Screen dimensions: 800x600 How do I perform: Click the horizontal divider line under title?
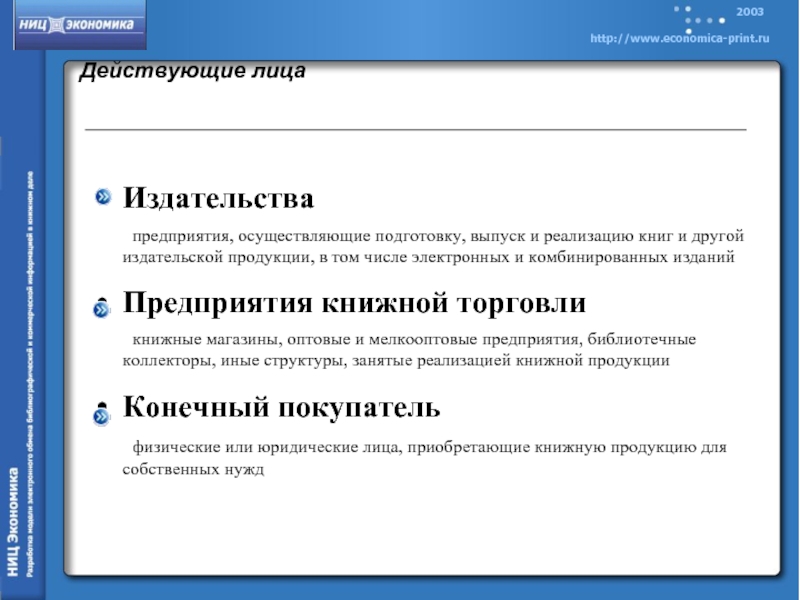click(x=415, y=130)
